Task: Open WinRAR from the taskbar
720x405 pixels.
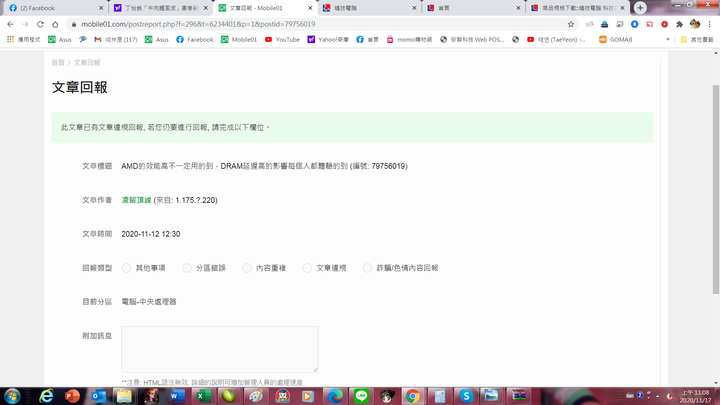Action: [x=519, y=396]
